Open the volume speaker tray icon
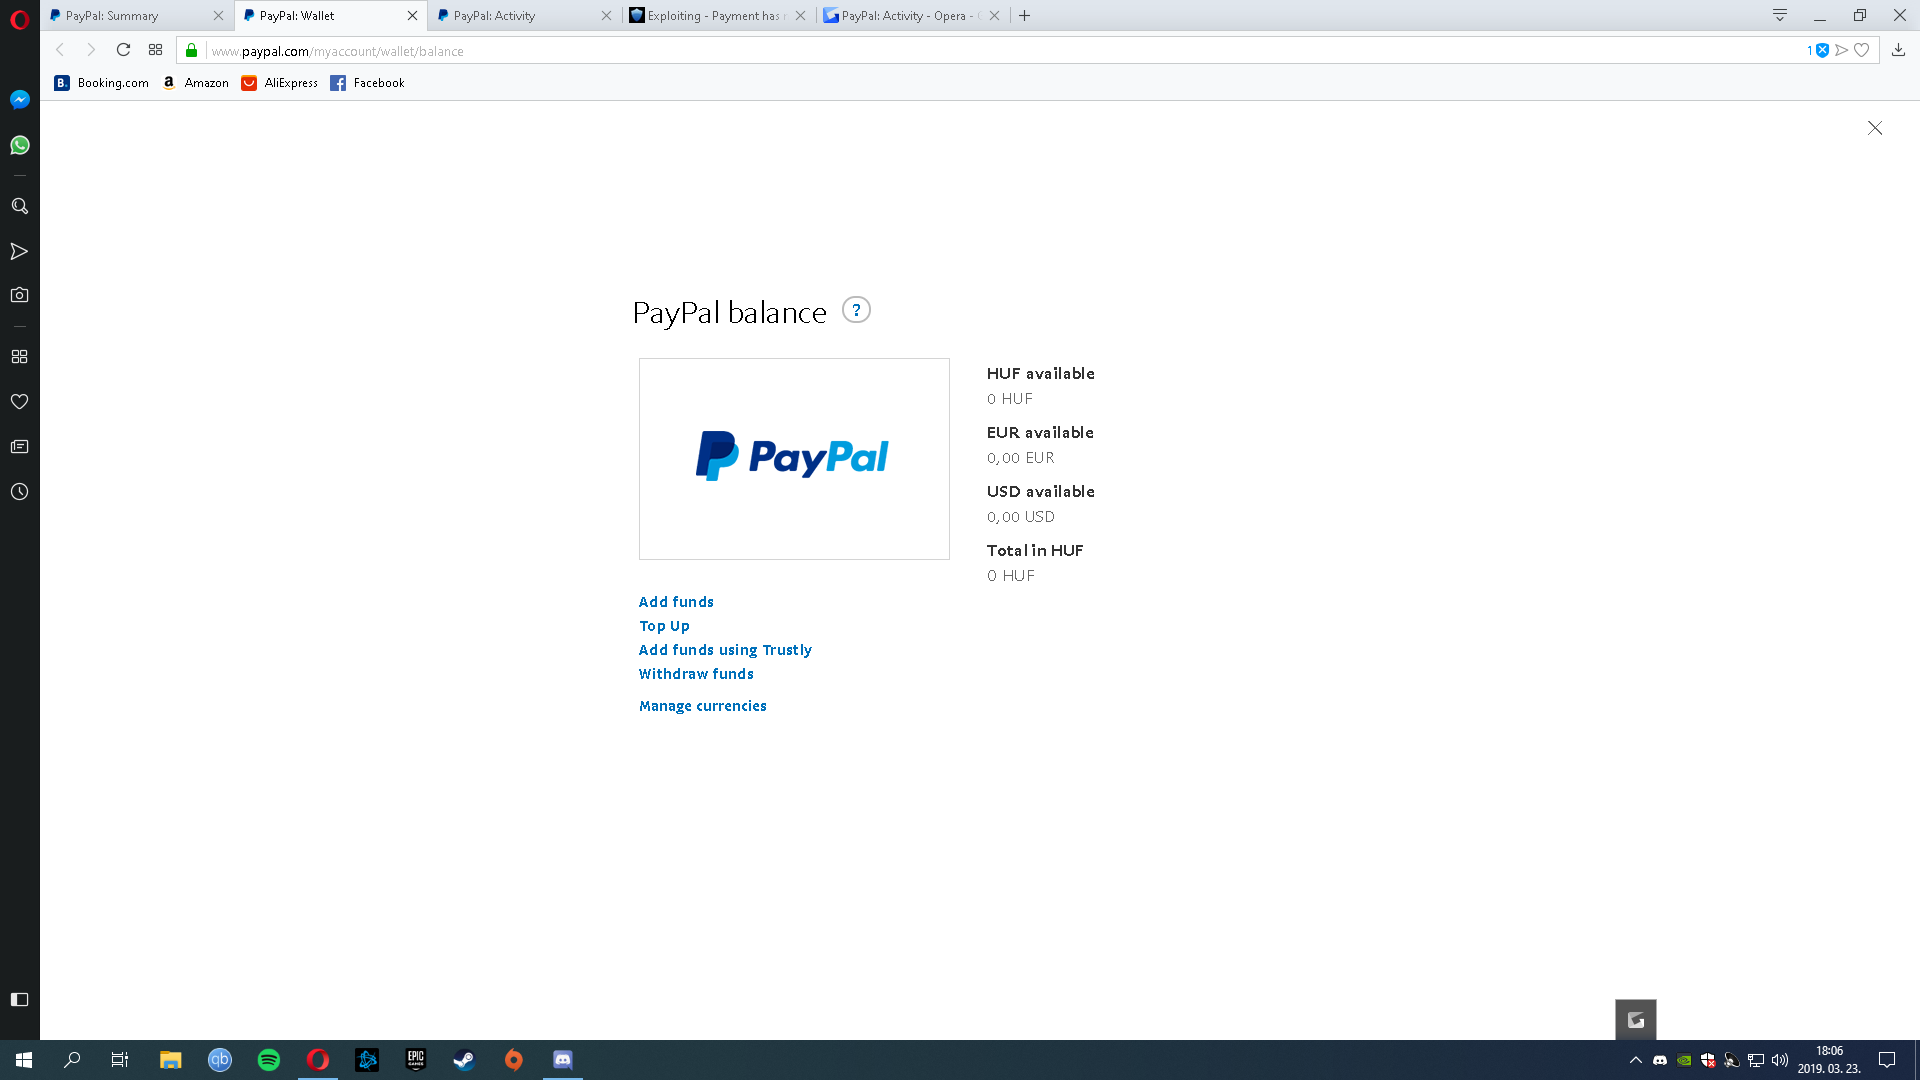This screenshot has height=1080, width=1920. click(1779, 1060)
